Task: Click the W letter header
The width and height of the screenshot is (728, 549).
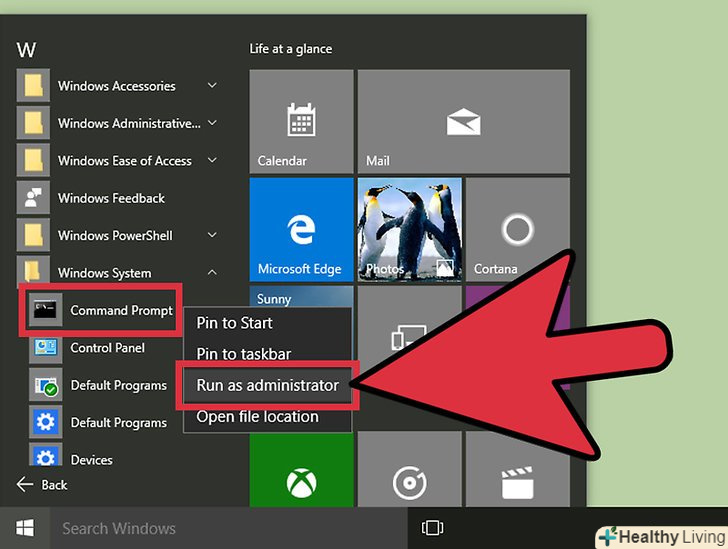Action: 26,49
